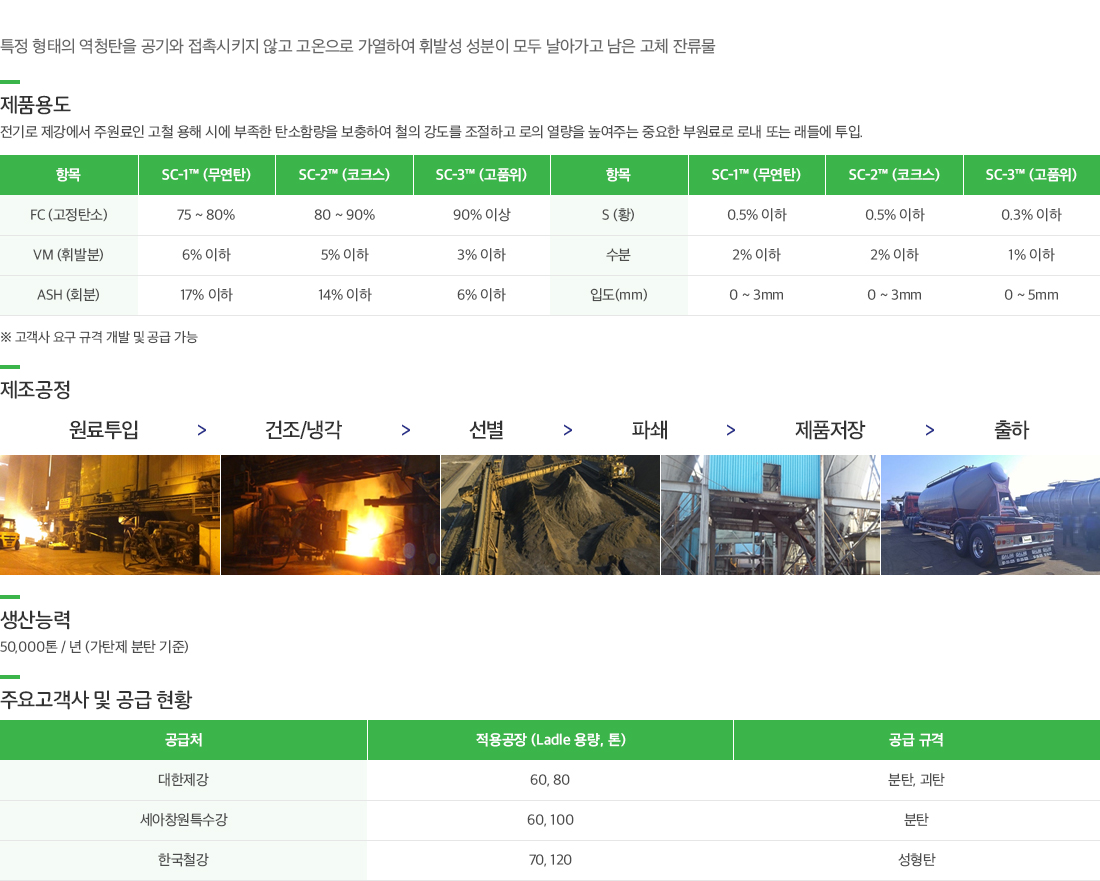This screenshot has height=881, width=1100.
Task: Click the 0 ~ 5mm particle size cell
Action: 1031,295
